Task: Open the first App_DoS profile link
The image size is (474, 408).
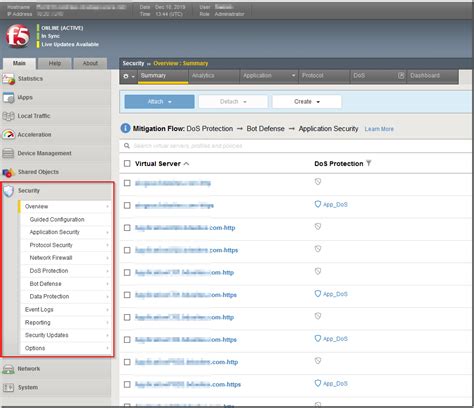Action: tap(335, 205)
